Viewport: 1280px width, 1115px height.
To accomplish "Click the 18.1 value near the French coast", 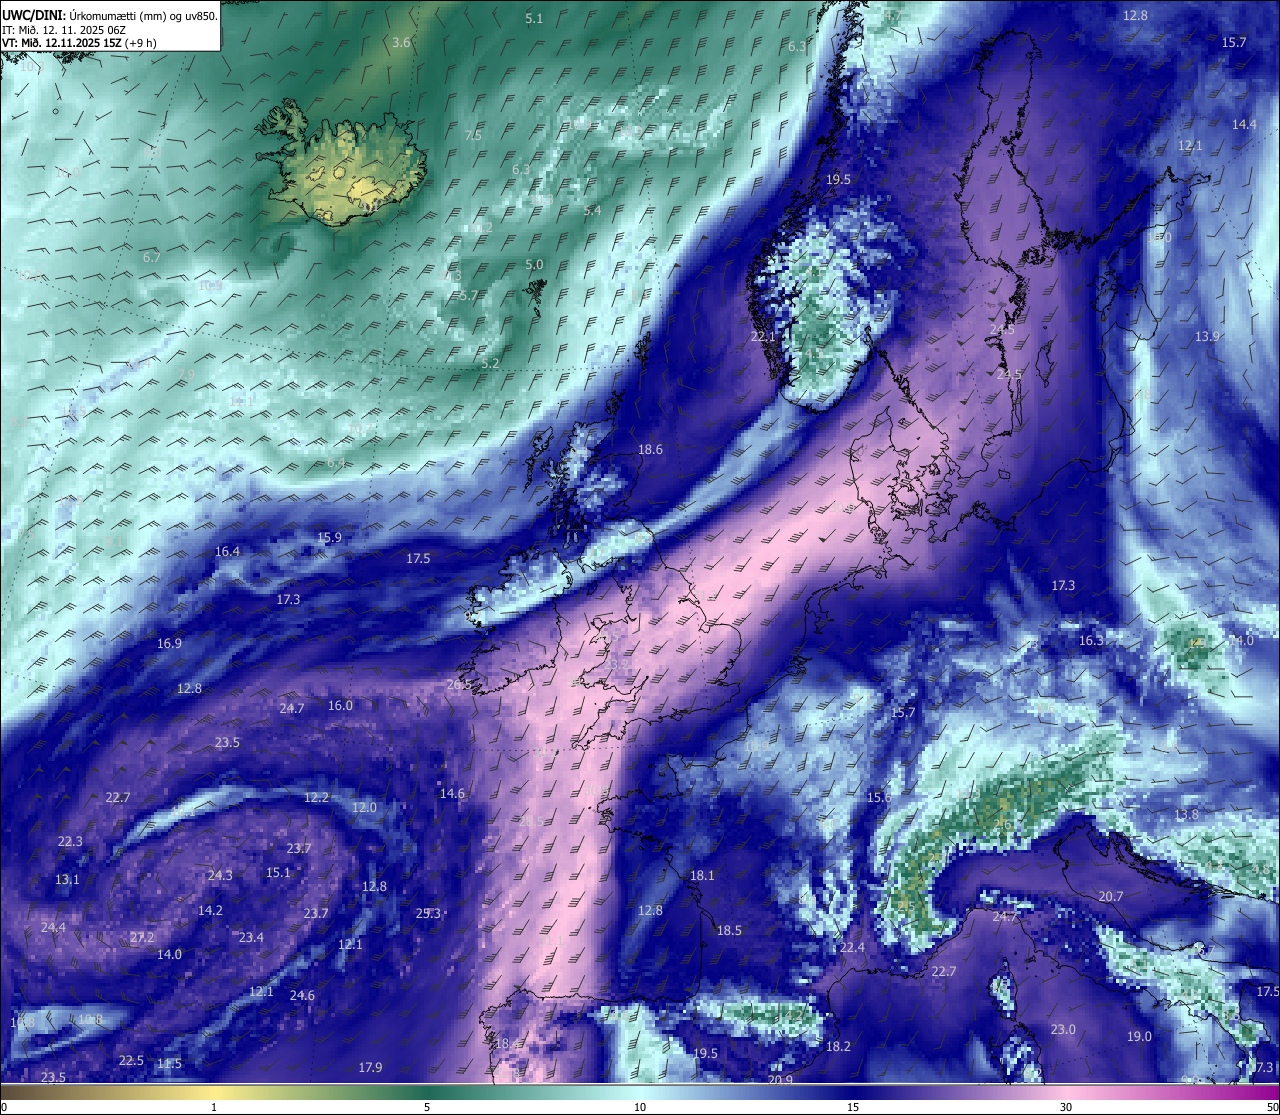I will click(702, 876).
